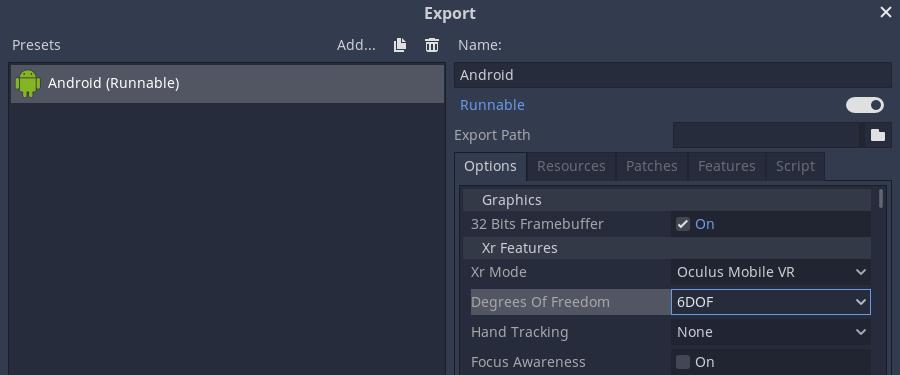Screen dimensions: 900x375
Task: Click the preset Name input field
Action: [x=673, y=75]
